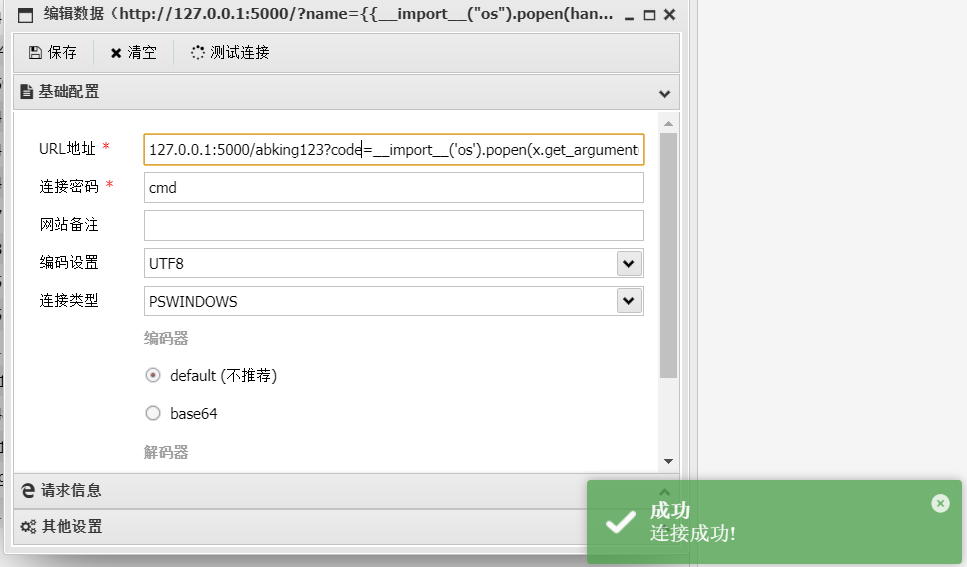Click the URL地址 input field

tap(394, 150)
